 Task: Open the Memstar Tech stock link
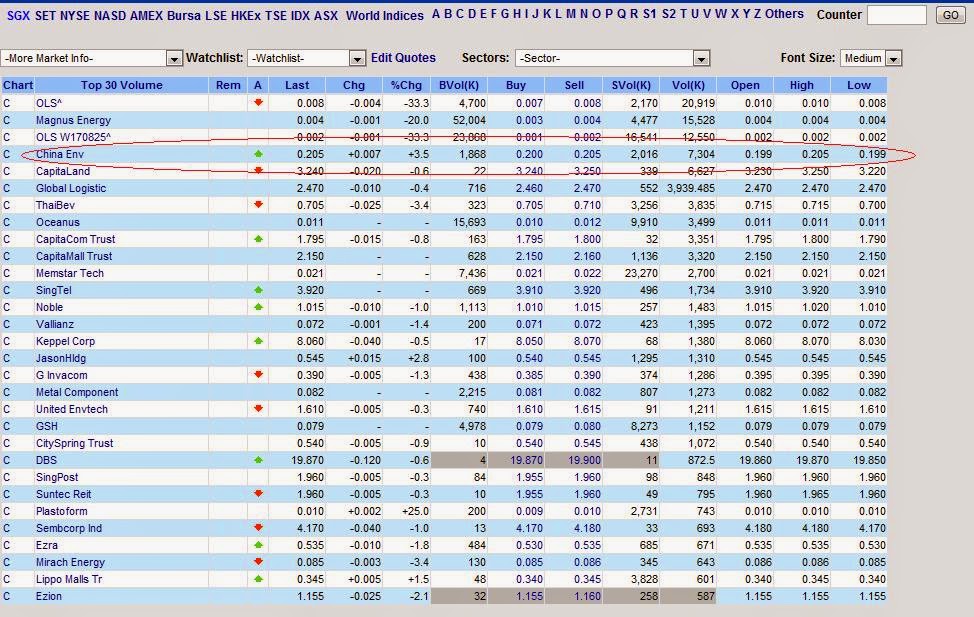(x=70, y=273)
